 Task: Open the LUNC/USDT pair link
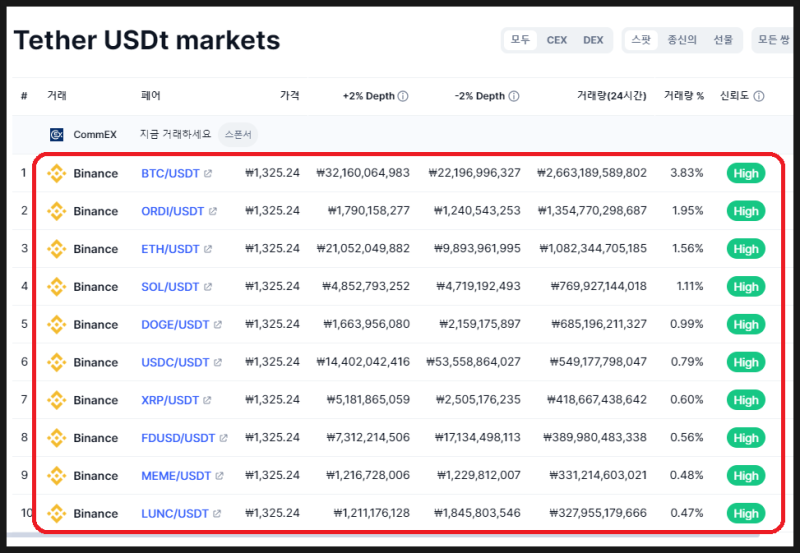click(x=174, y=513)
